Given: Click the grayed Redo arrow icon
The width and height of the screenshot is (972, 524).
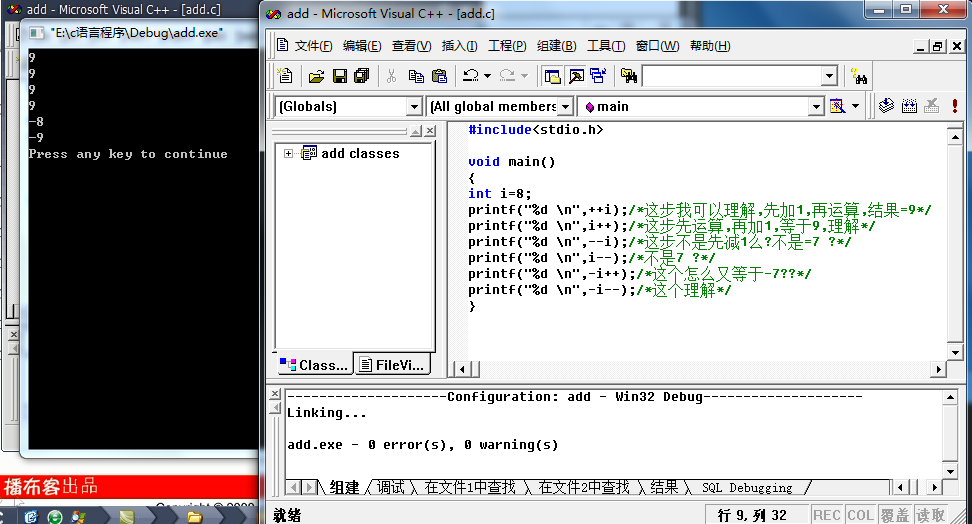Looking at the screenshot, I should (x=507, y=76).
